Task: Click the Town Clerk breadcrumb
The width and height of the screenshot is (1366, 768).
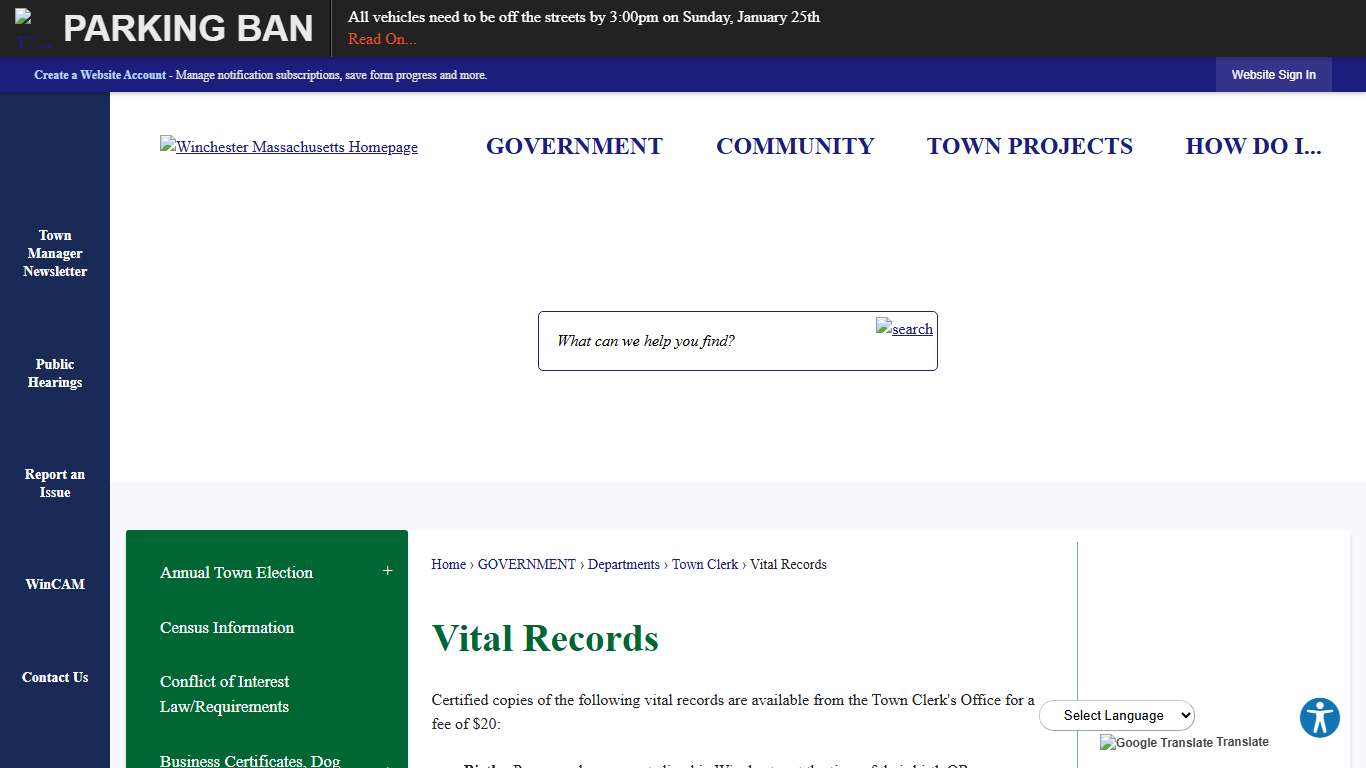Action: click(x=705, y=564)
